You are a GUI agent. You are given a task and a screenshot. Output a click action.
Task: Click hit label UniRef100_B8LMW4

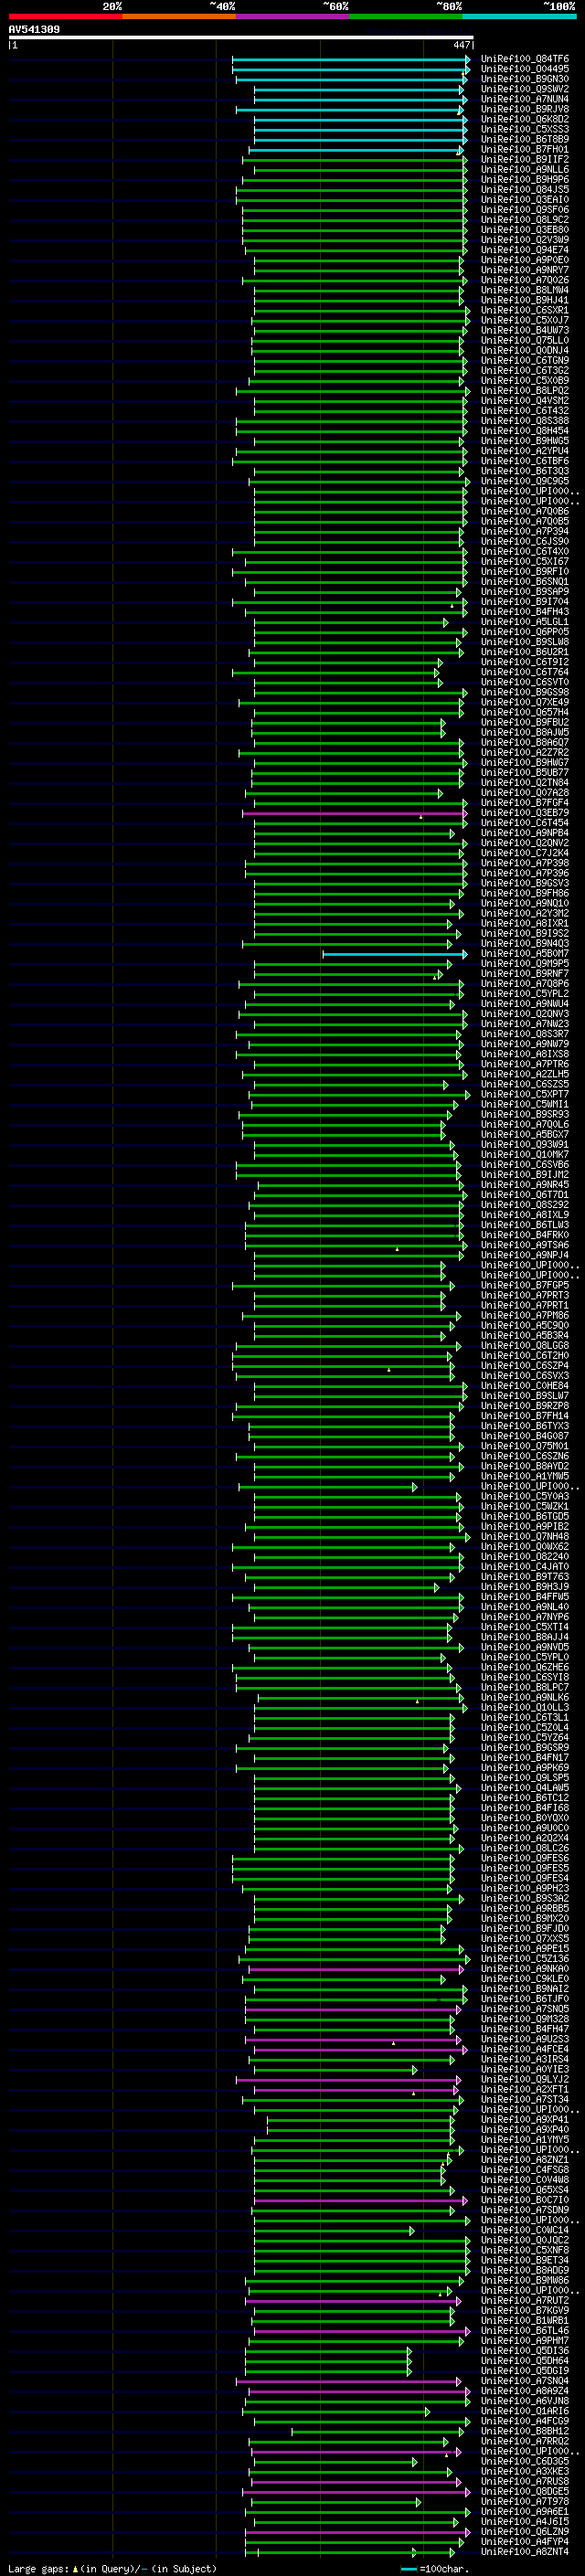[x=525, y=290]
